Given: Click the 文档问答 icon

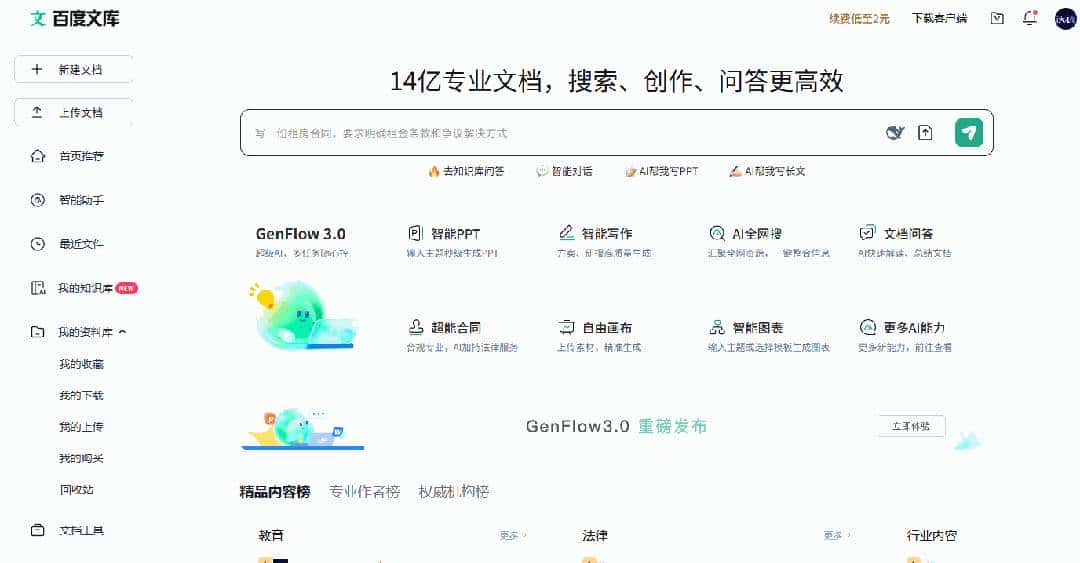Looking at the screenshot, I should point(868,233).
